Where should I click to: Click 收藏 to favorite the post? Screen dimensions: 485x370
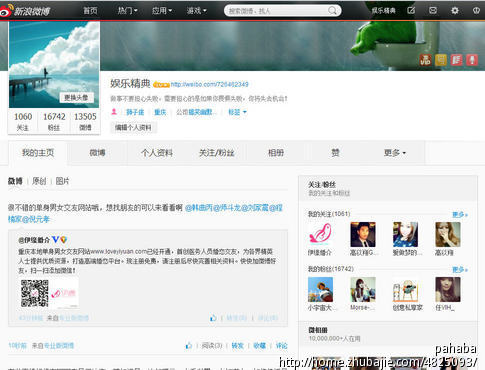tap(259, 346)
